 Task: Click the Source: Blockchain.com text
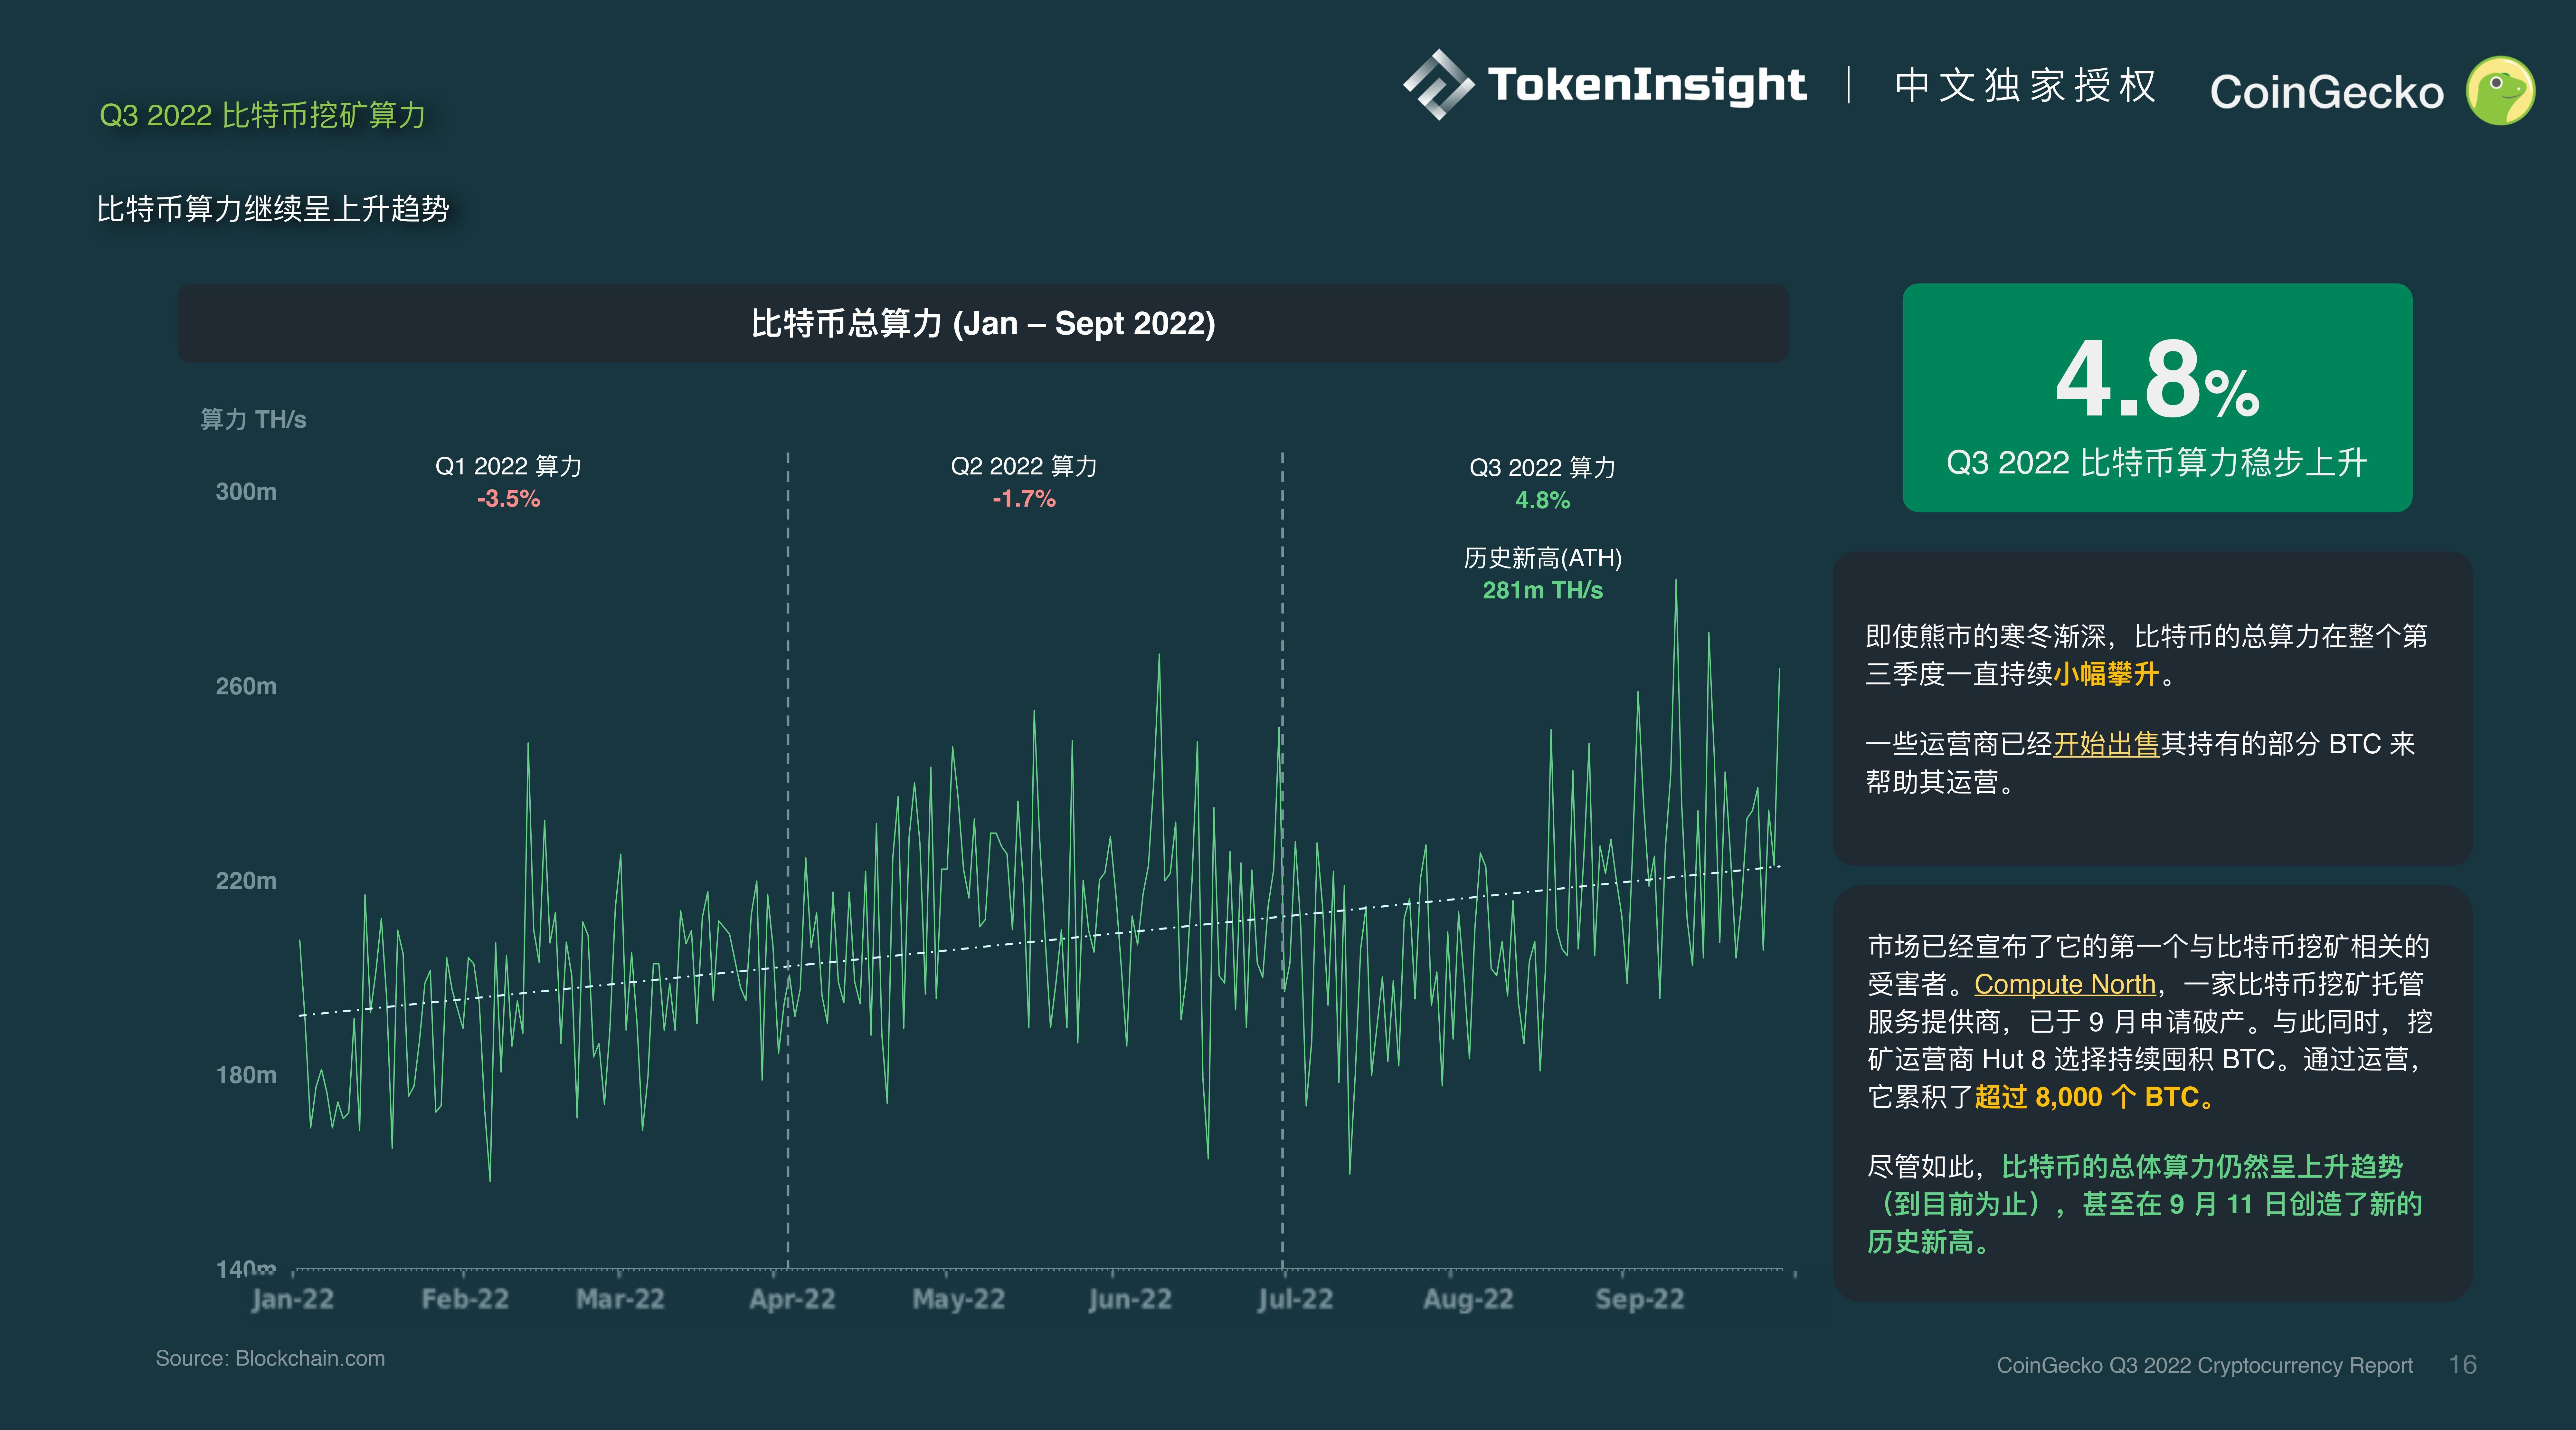(x=270, y=1358)
